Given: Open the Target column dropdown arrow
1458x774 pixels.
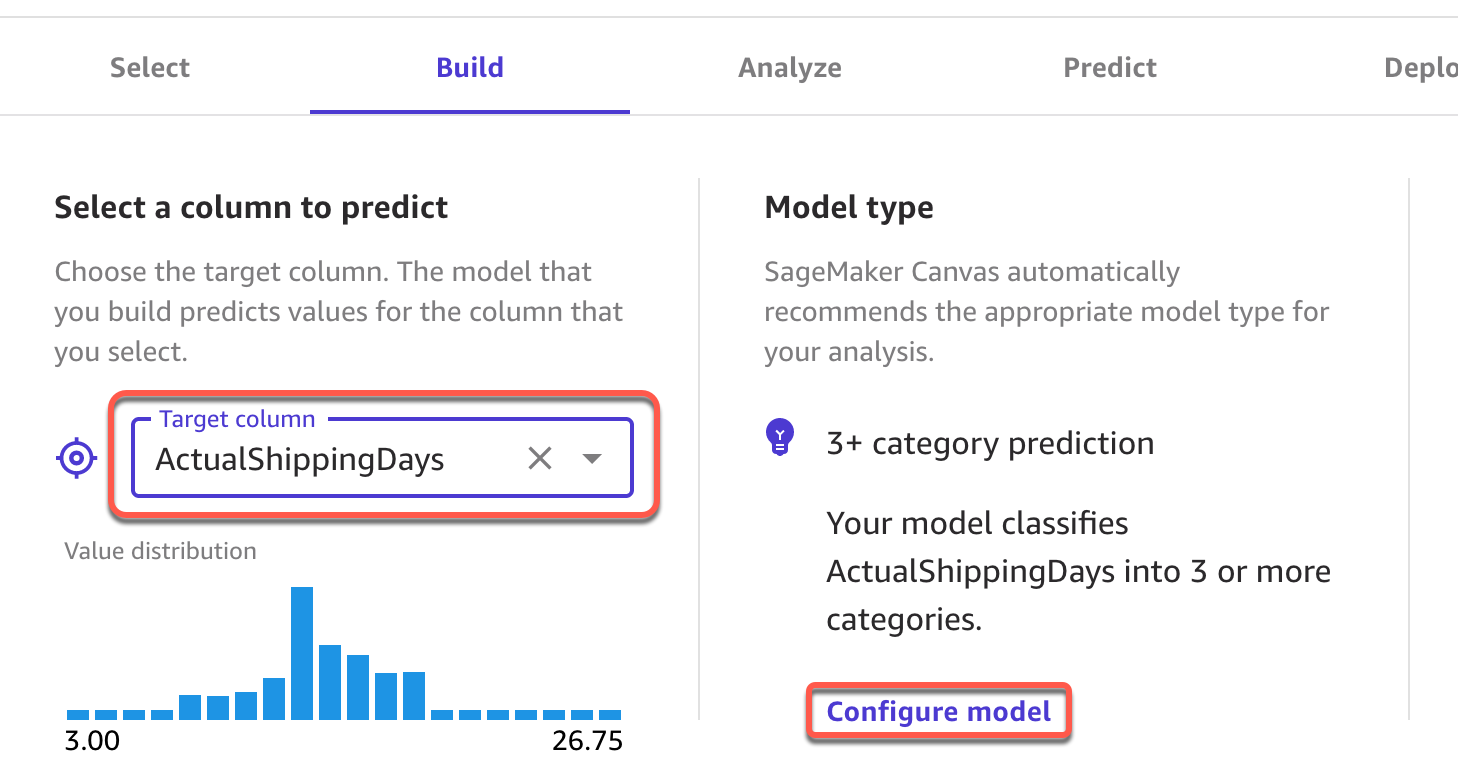Looking at the screenshot, I should pyautogui.click(x=592, y=459).
